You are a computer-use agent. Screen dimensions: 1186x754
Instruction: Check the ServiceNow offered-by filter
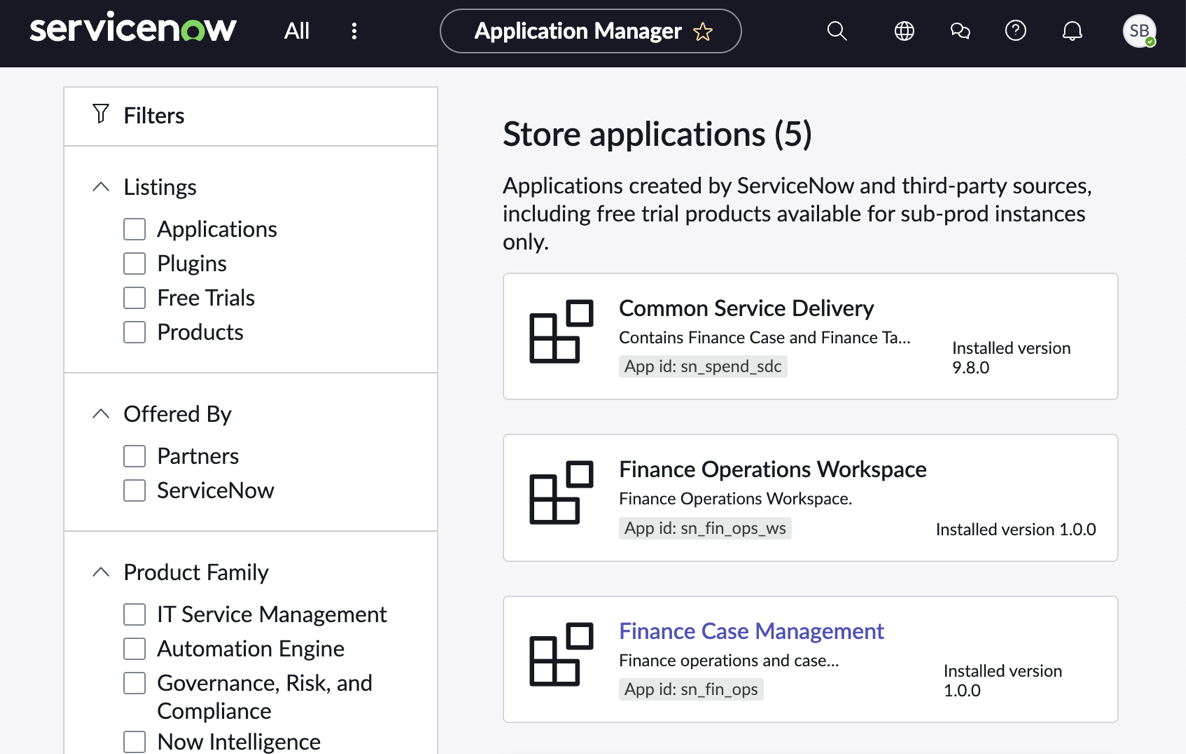(135, 490)
